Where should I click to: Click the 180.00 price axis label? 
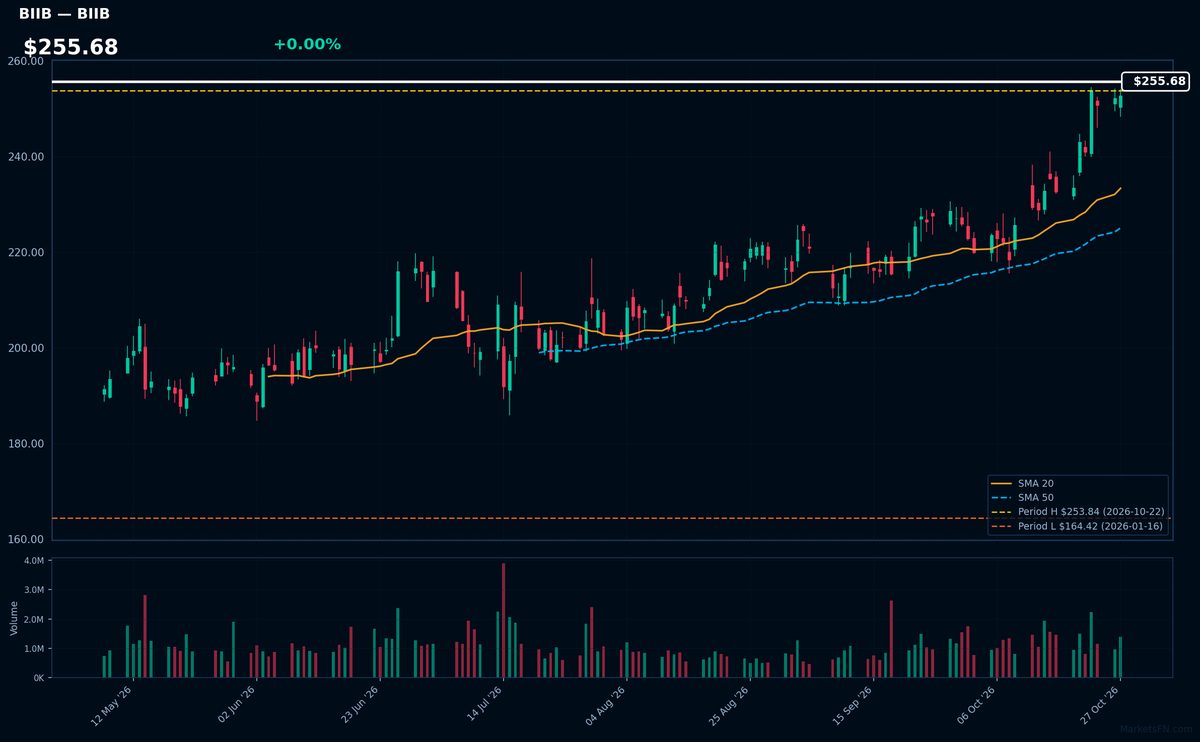(25, 444)
